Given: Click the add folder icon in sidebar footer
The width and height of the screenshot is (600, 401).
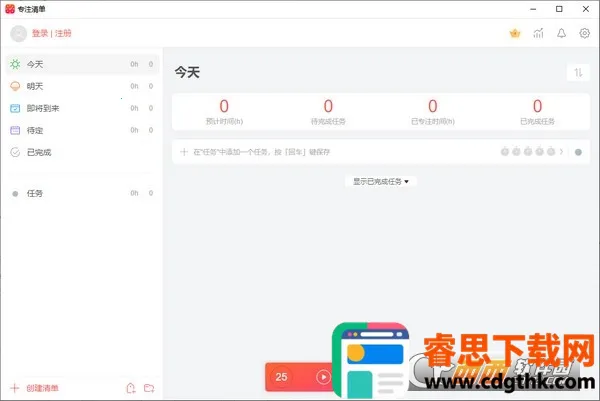Looking at the screenshot, I should coord(149,388).
